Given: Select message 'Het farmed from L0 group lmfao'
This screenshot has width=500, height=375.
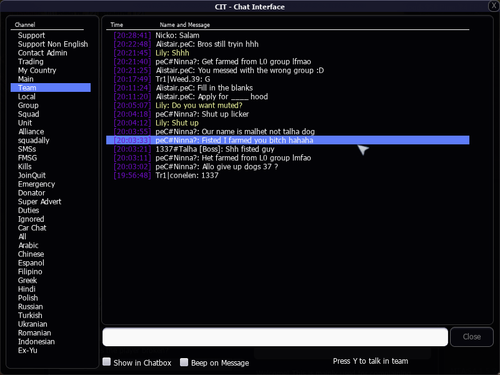Looking at the screenshot, I should click(x=288, y=158).
